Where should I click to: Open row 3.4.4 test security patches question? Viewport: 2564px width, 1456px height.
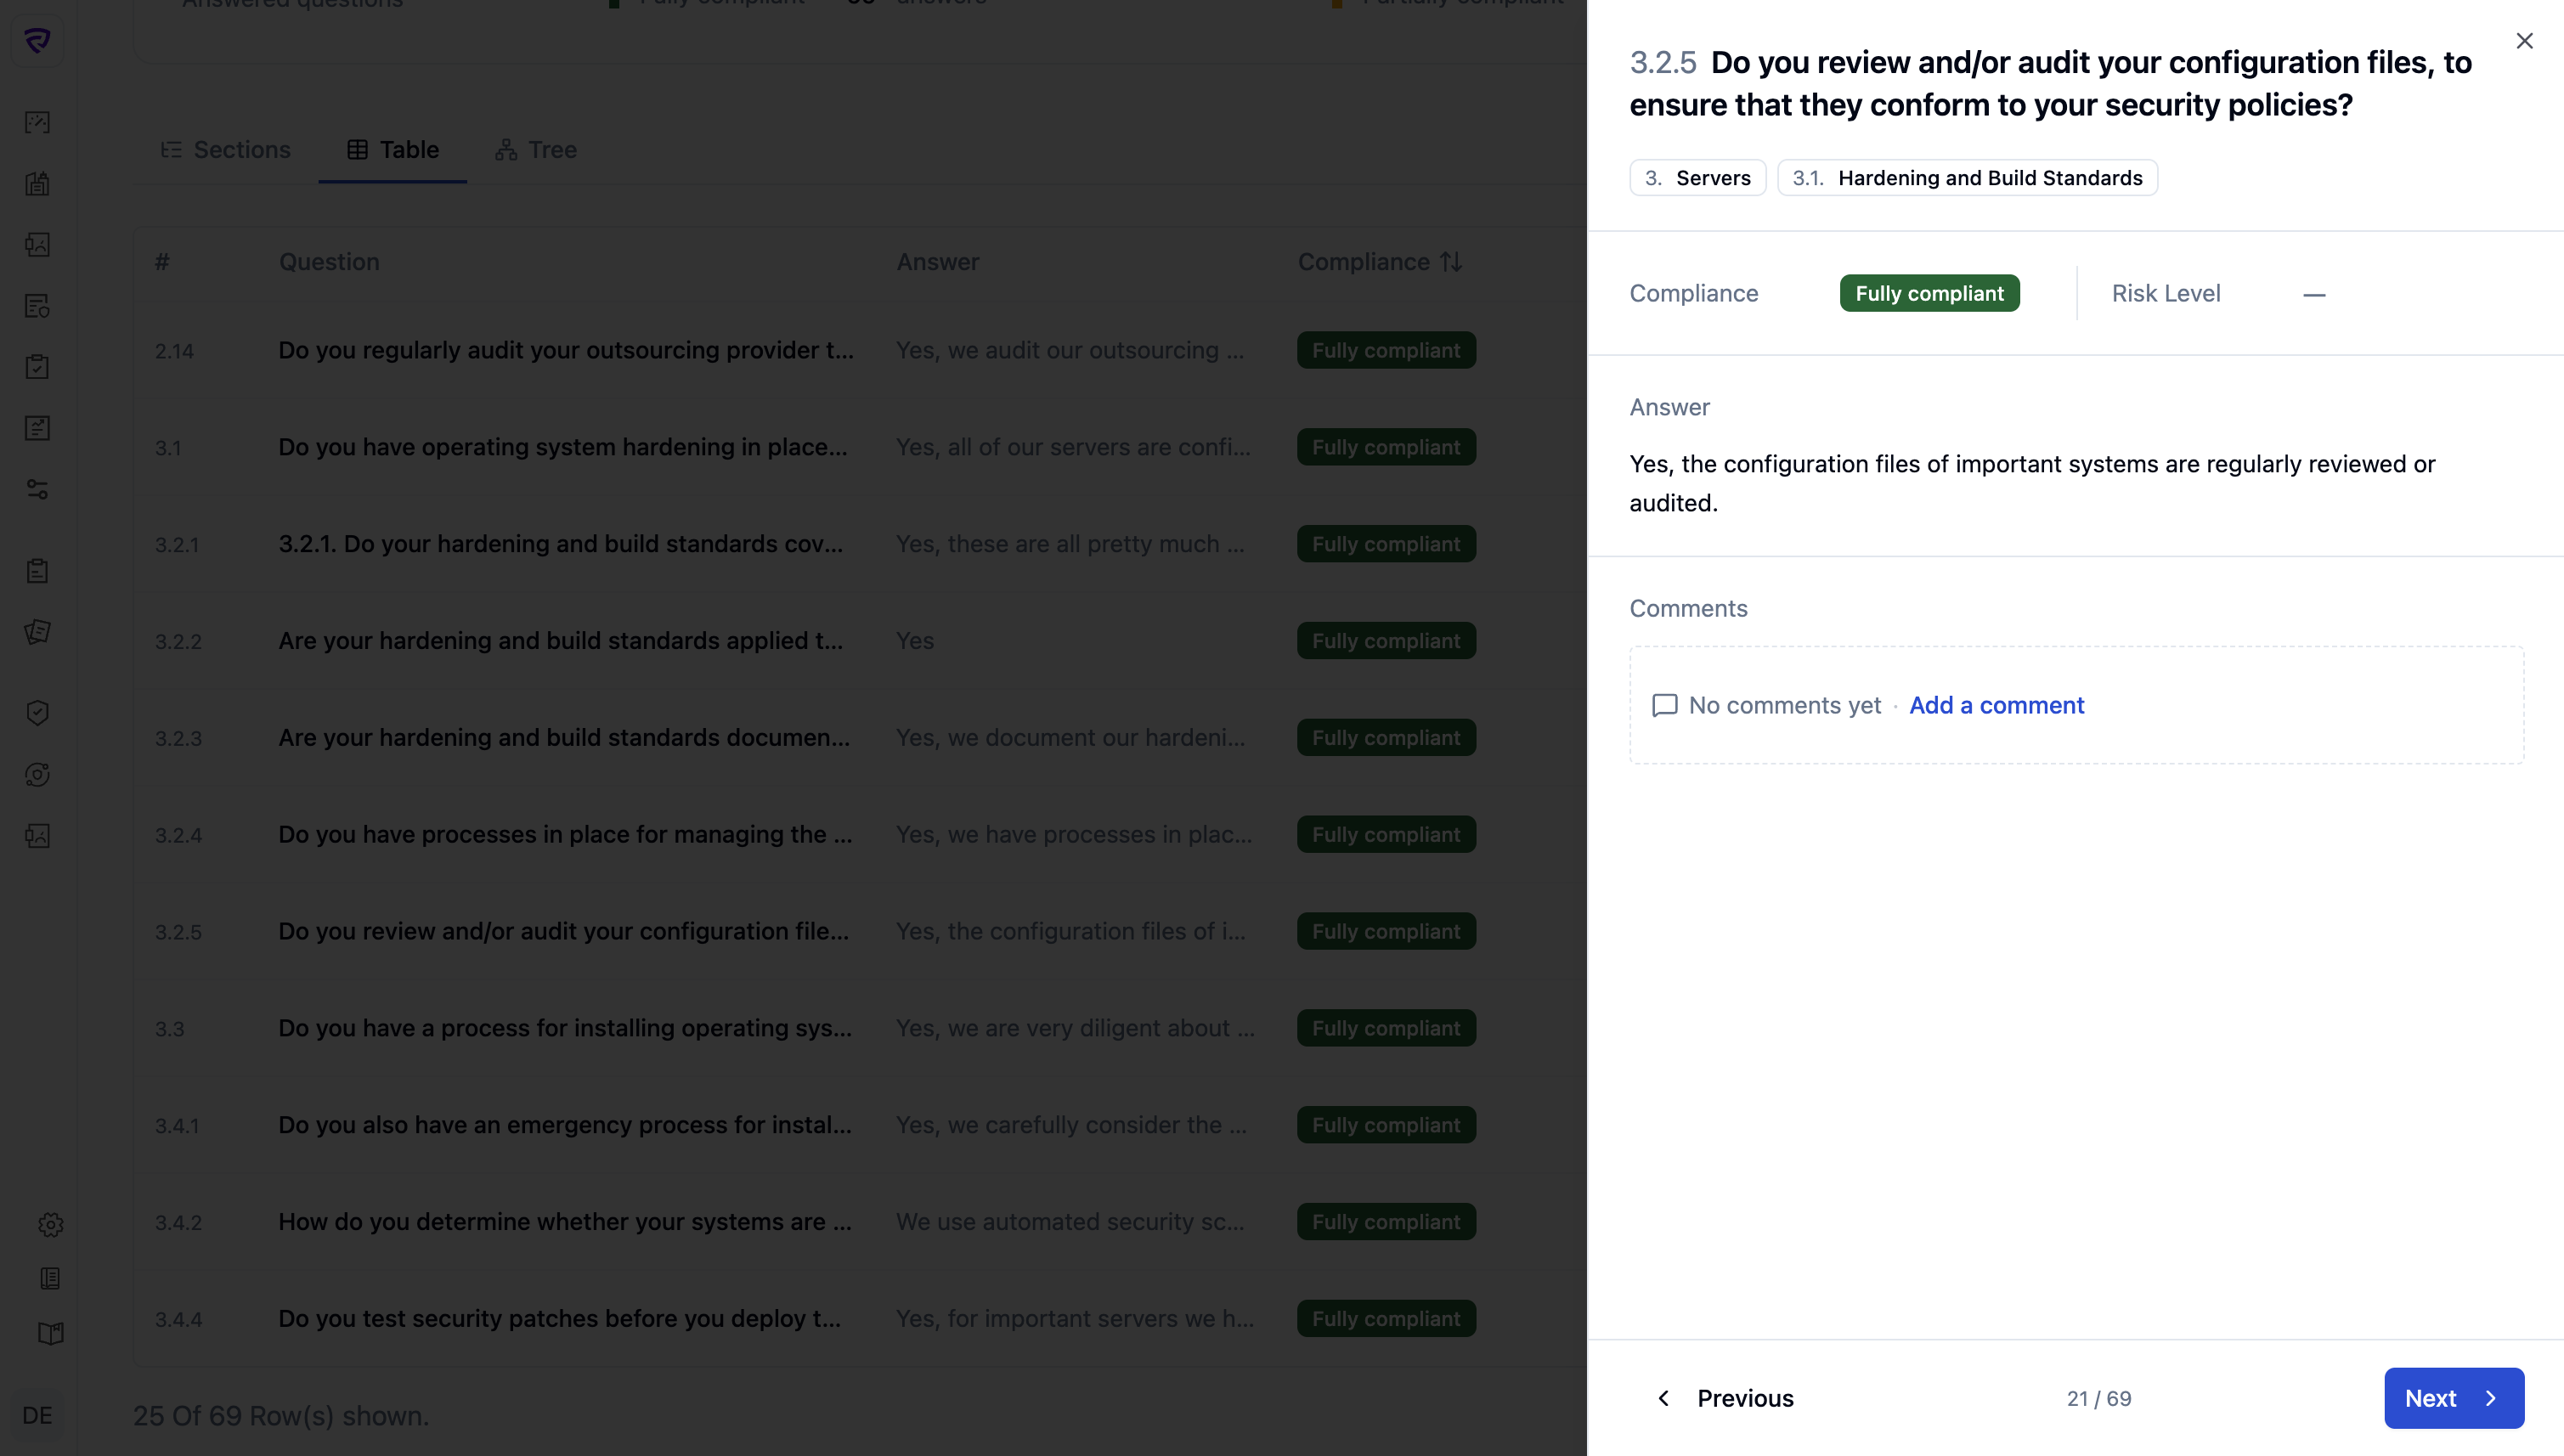559,1319
